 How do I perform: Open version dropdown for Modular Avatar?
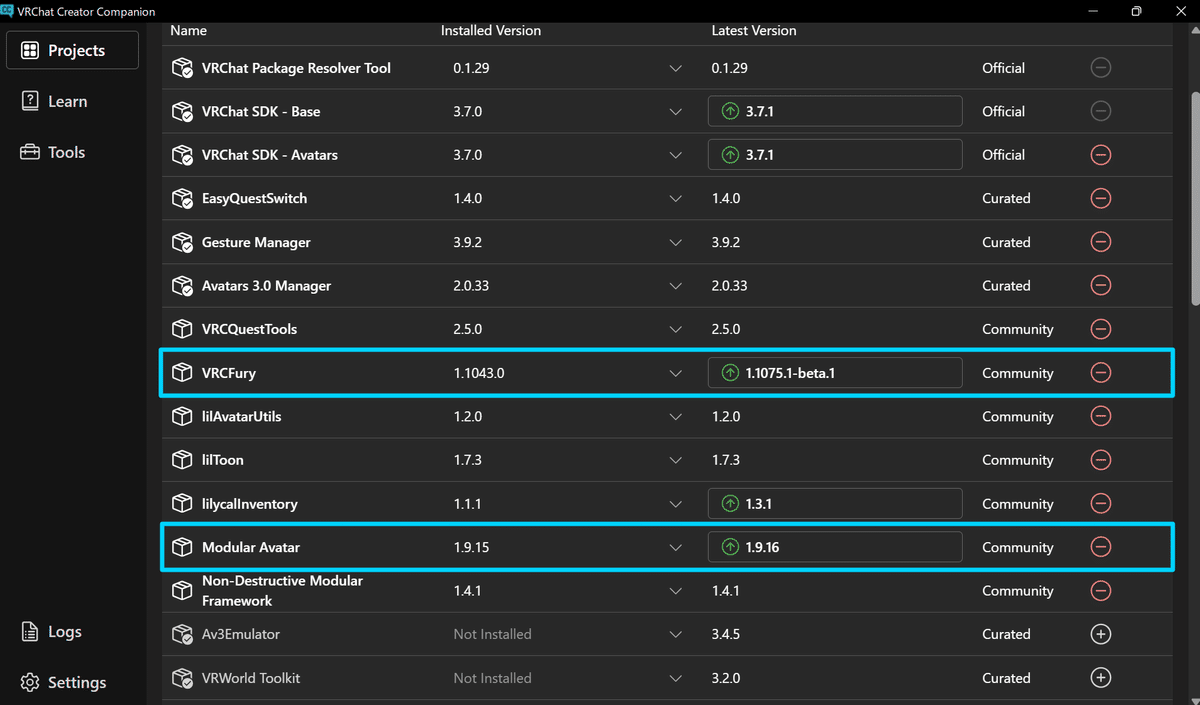click(676, 547)
